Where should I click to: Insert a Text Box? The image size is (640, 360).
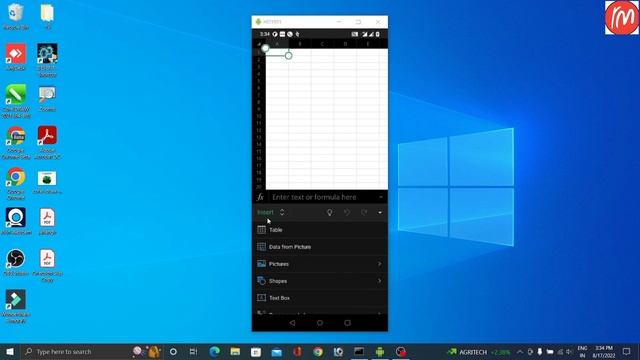pyautogui.click(x=320, y=298)
